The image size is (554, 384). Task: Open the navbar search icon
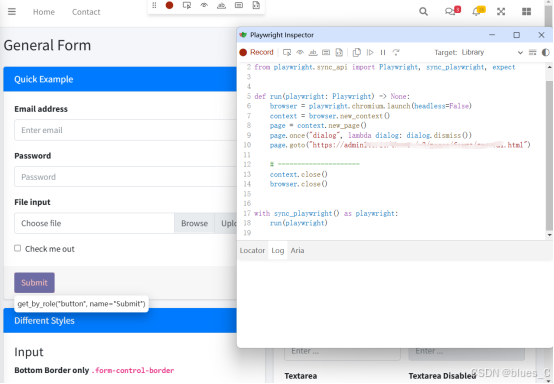pos(423,12)
